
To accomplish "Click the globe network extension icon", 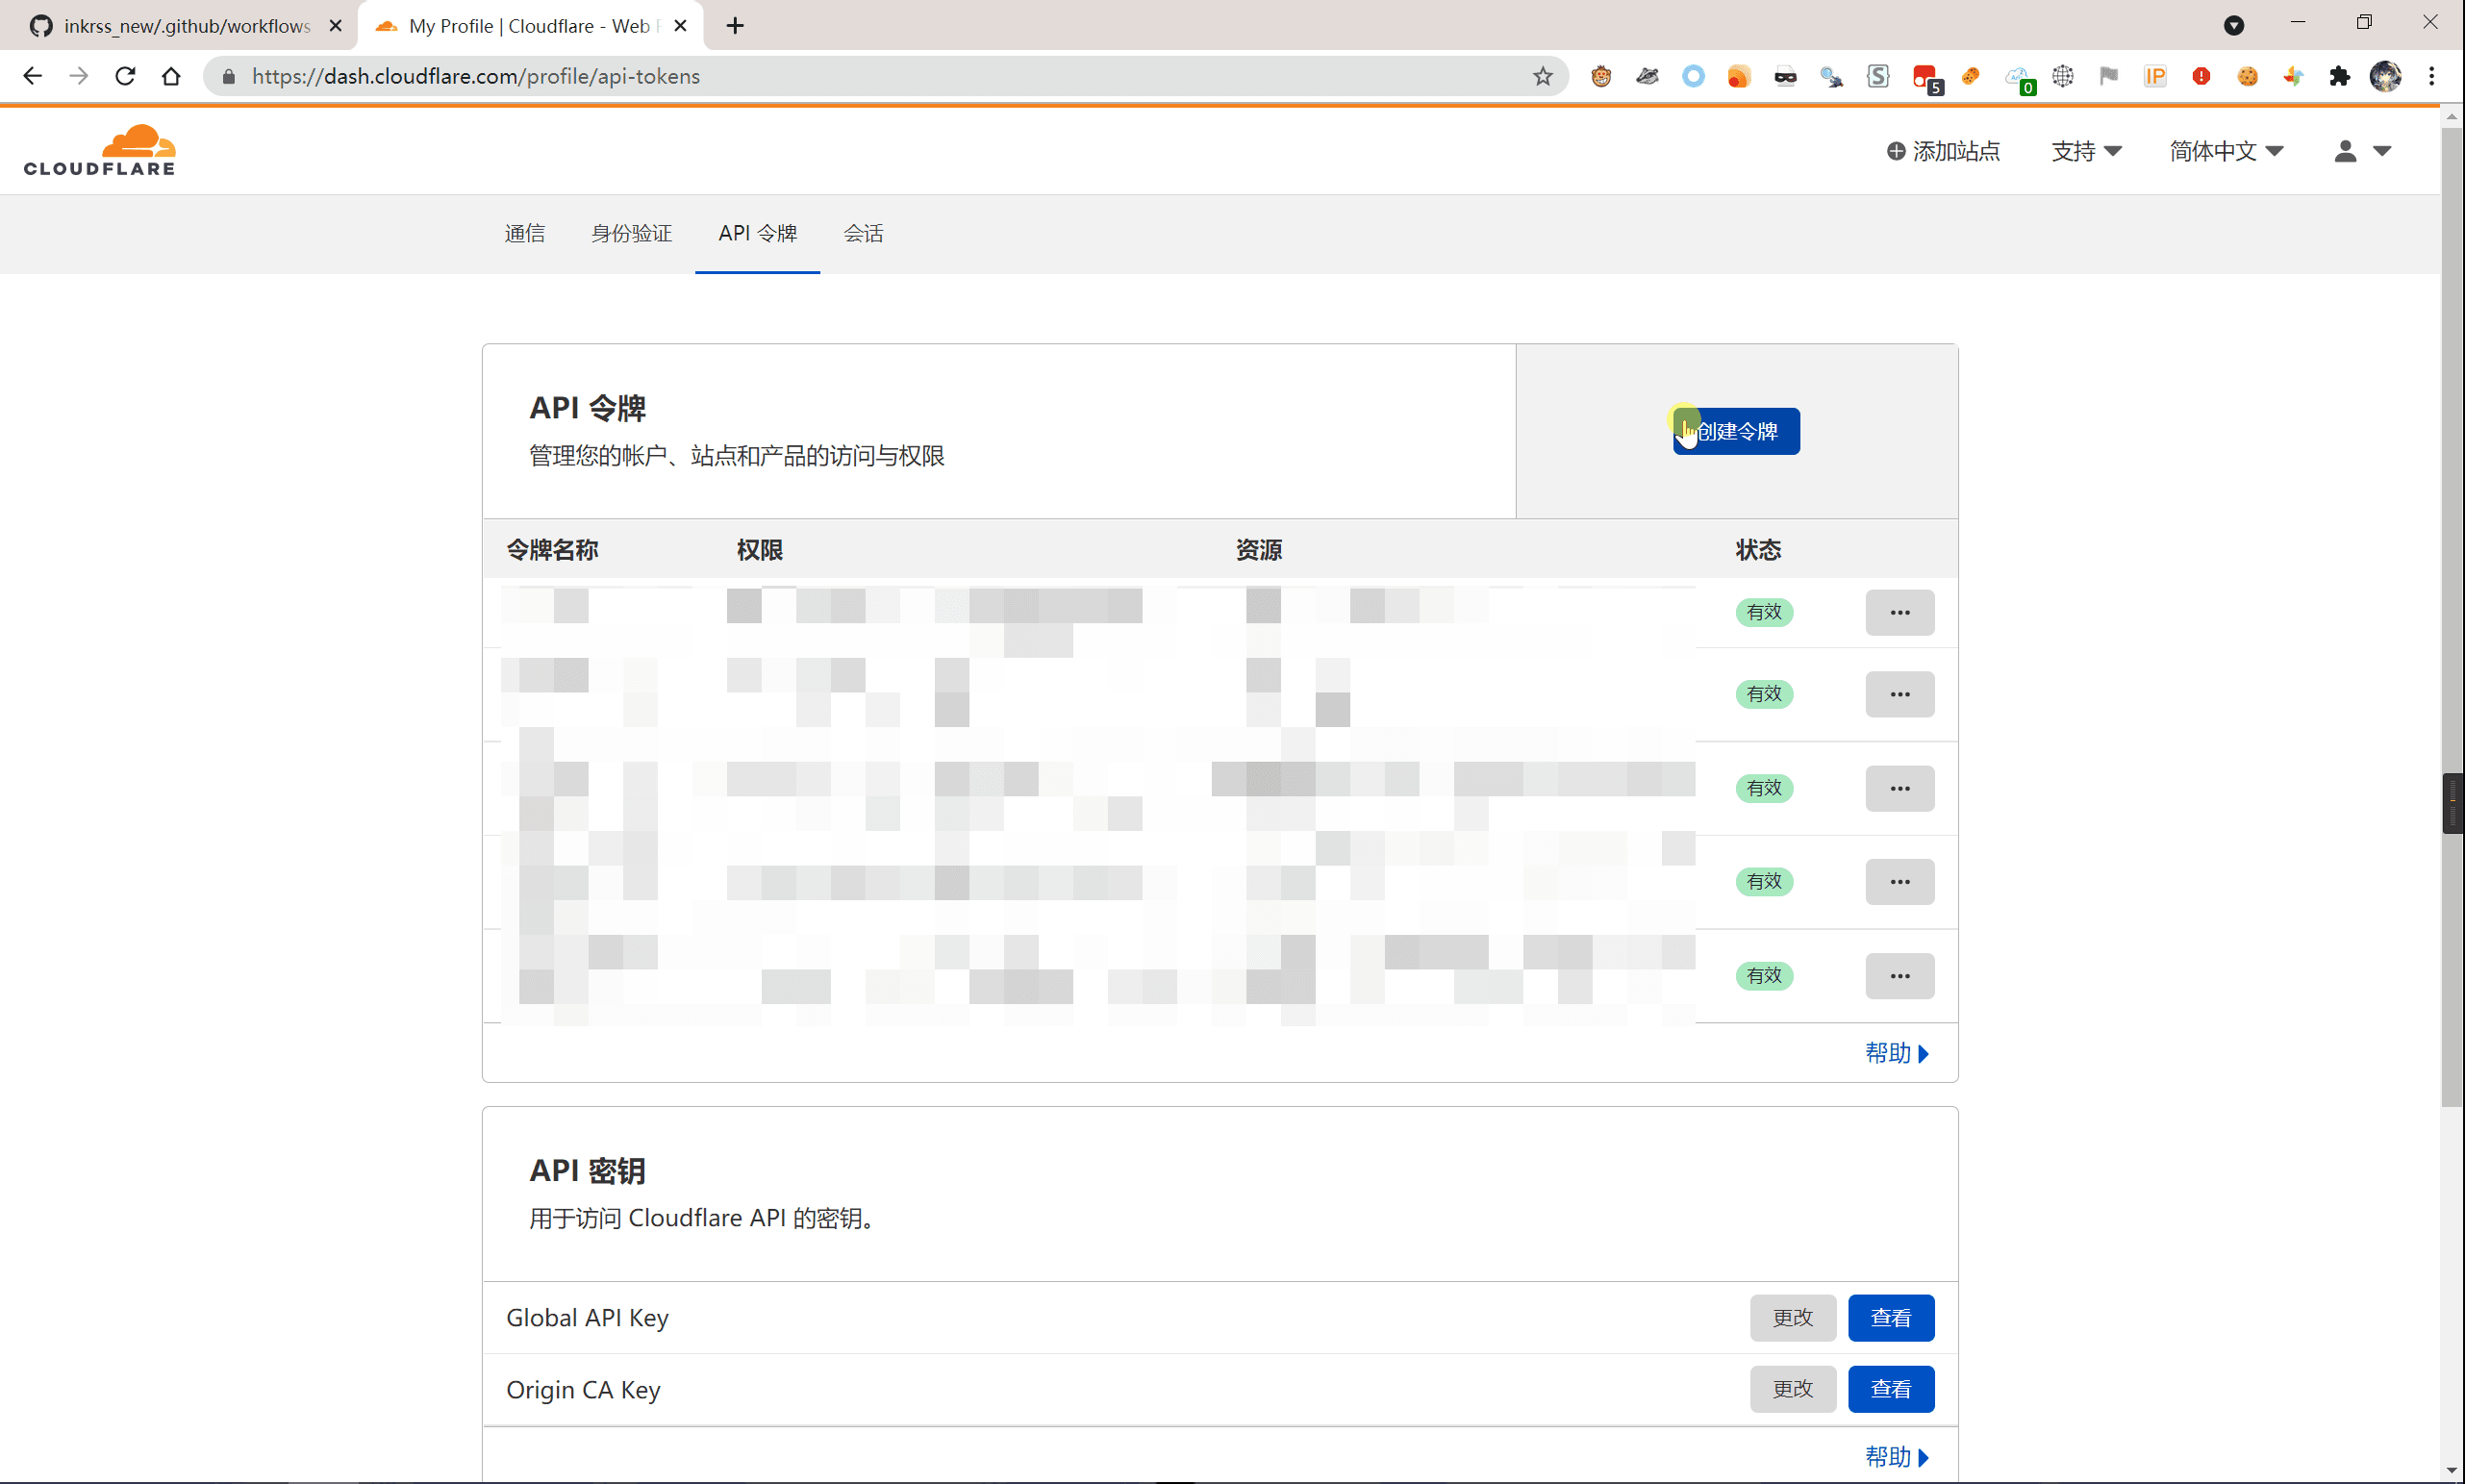I will (2063, 76).
